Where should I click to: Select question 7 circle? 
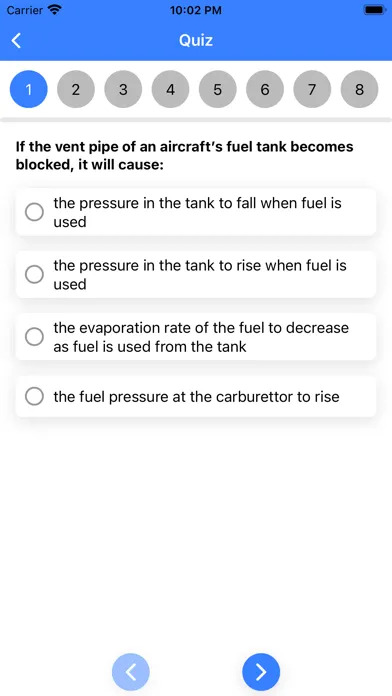coord(312,89)
